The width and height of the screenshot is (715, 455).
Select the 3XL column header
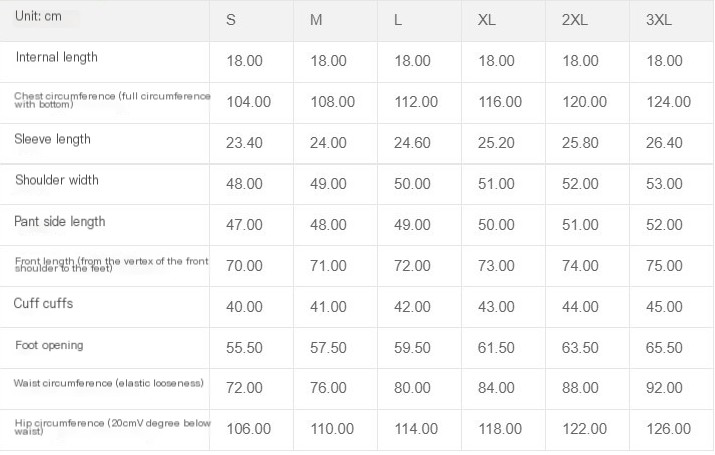[x=658, y=20]
